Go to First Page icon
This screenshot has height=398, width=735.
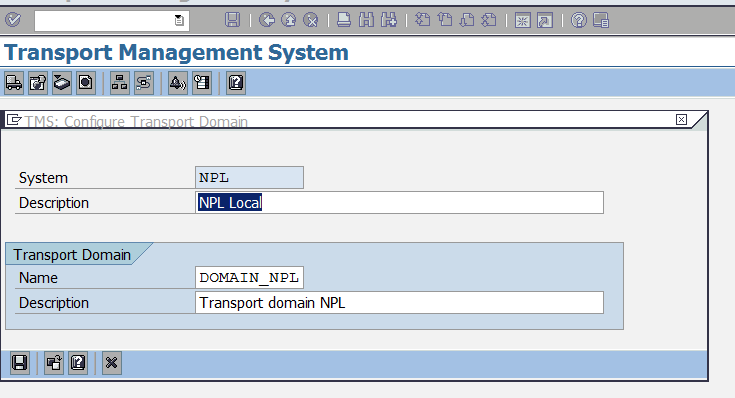pyautogui.click(x=422, y=20)
